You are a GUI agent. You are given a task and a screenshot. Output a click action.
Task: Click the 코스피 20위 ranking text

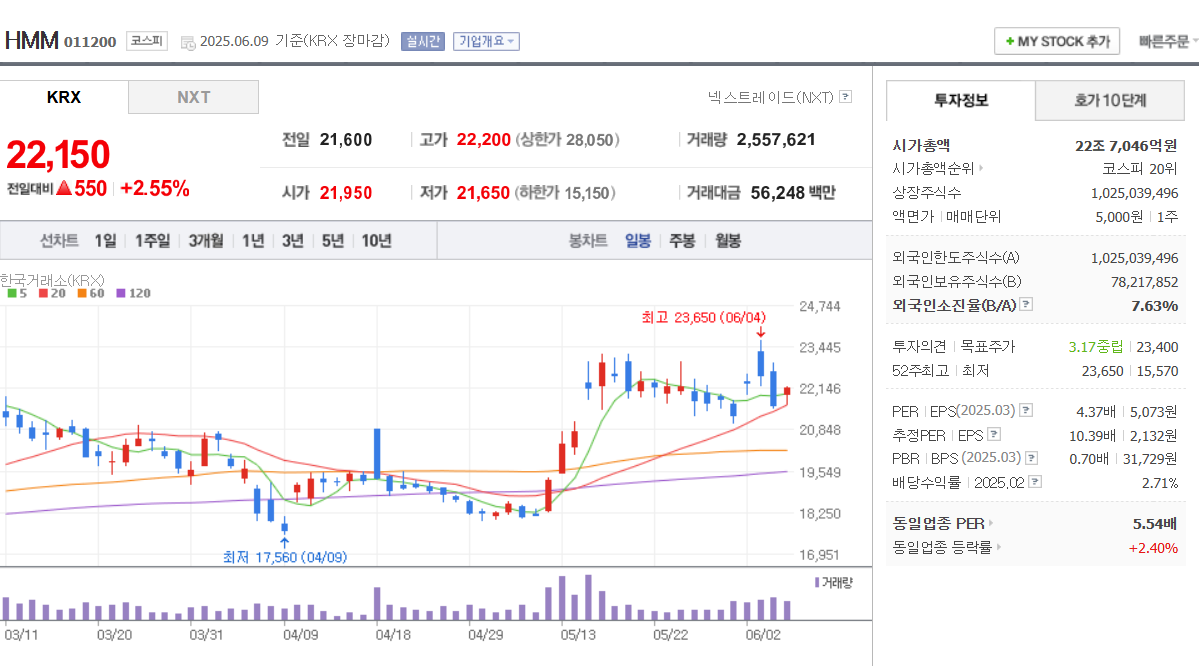(1139, 169)
